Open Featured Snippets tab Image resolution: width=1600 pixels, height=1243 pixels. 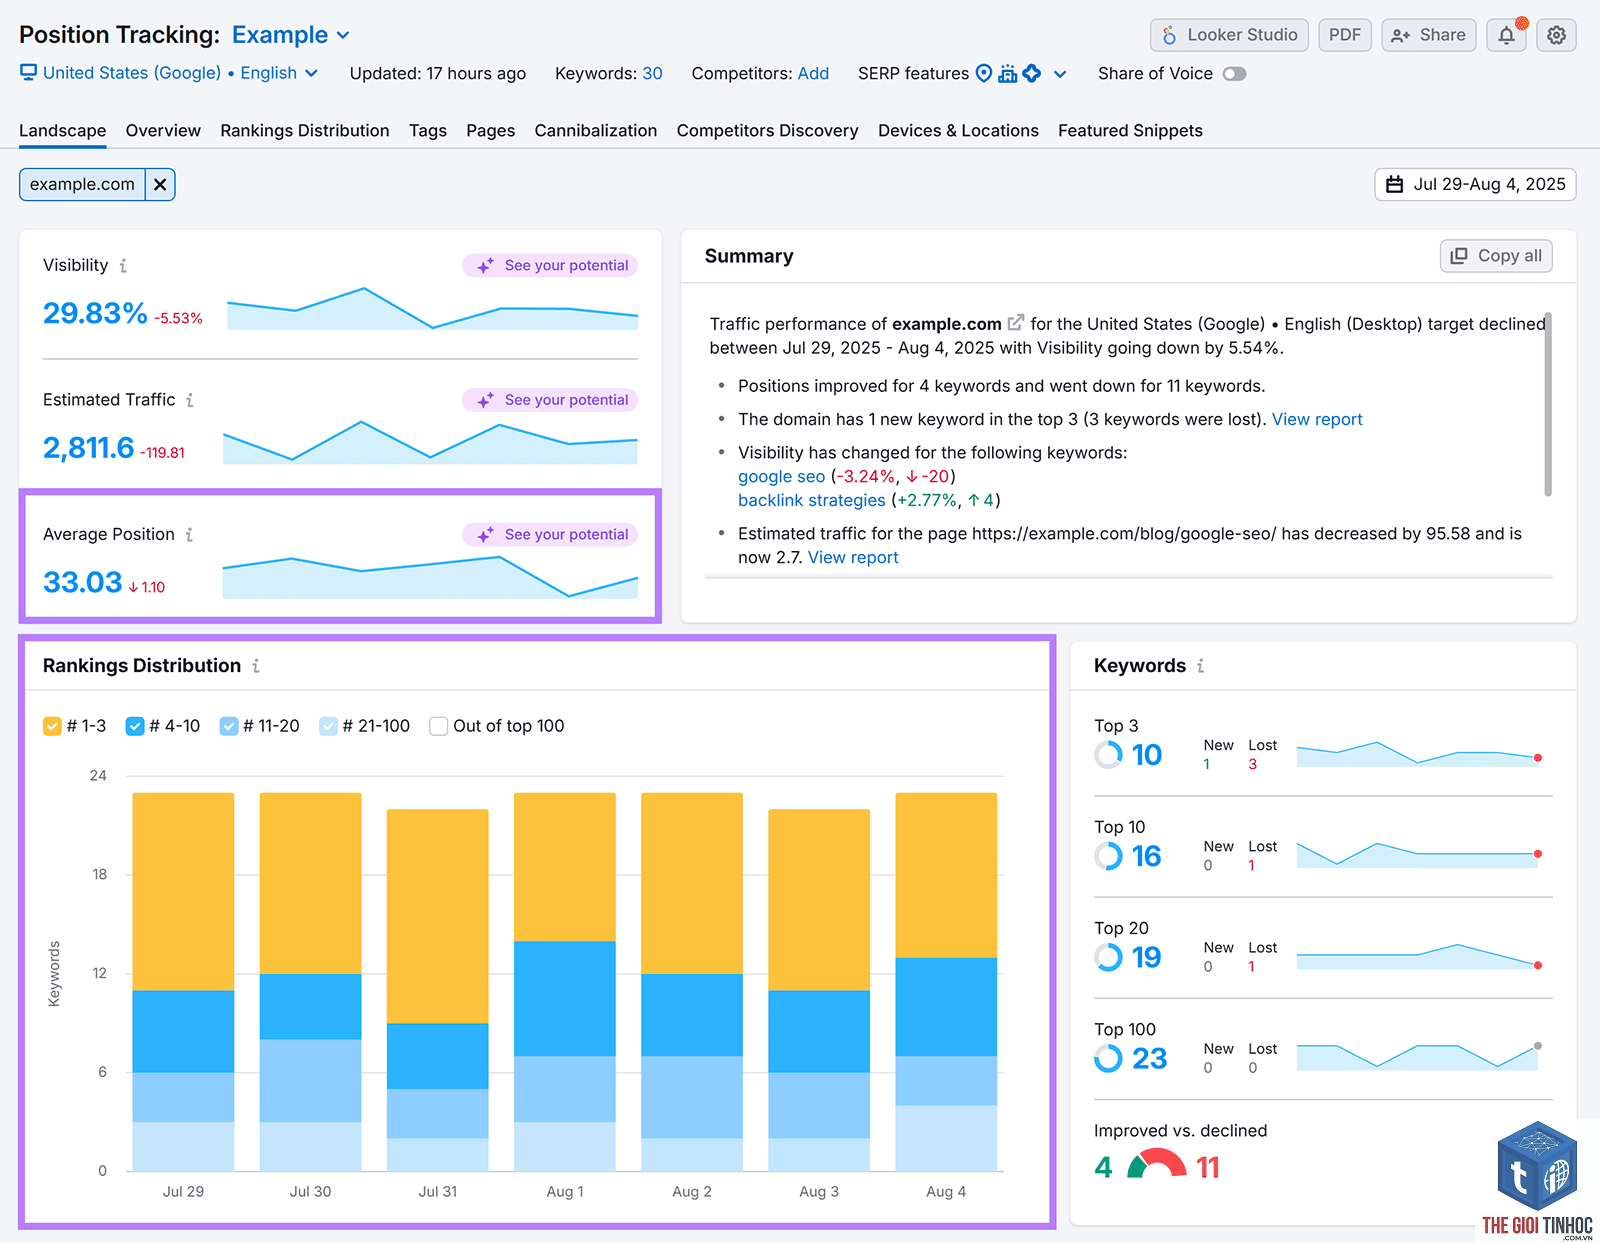pos(1130,131)
